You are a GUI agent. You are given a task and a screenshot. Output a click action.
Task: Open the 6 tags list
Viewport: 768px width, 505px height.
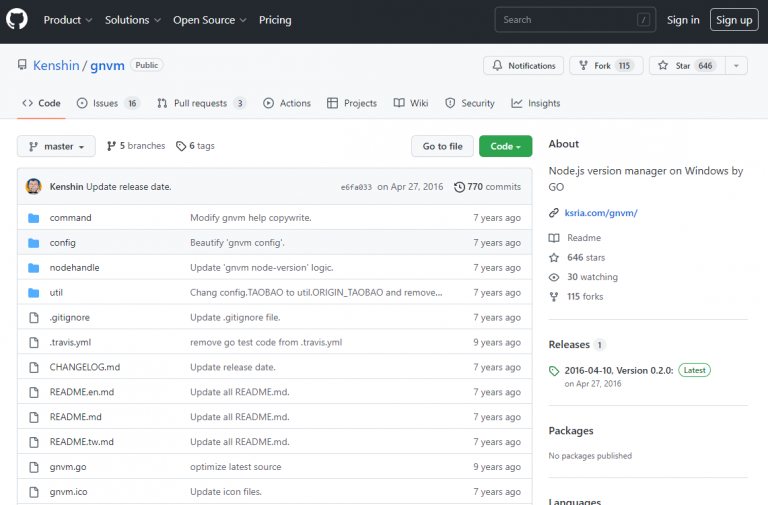click(195, 146)
